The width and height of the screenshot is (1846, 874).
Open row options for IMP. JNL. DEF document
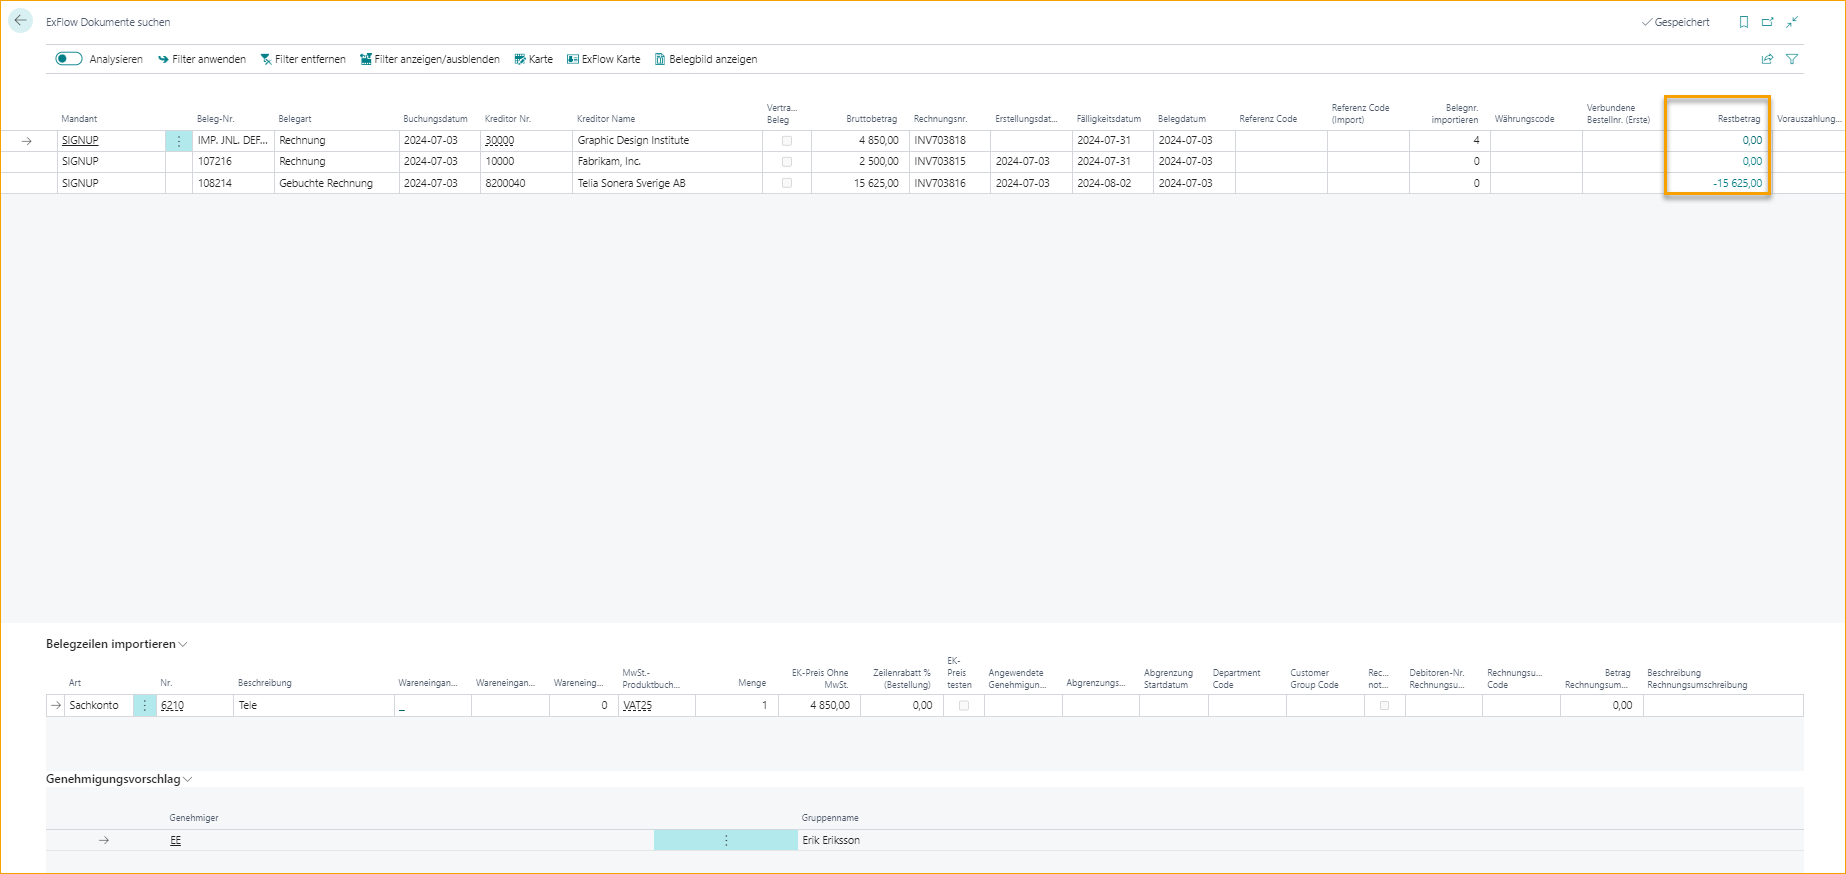(179, 141)
